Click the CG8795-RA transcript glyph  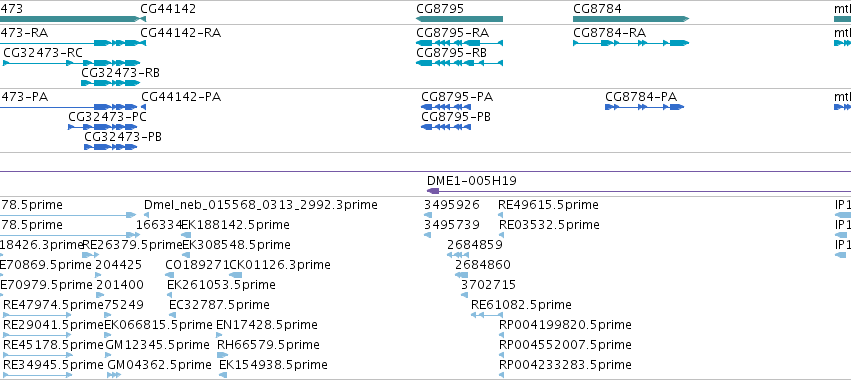click(x=459, y=43)
